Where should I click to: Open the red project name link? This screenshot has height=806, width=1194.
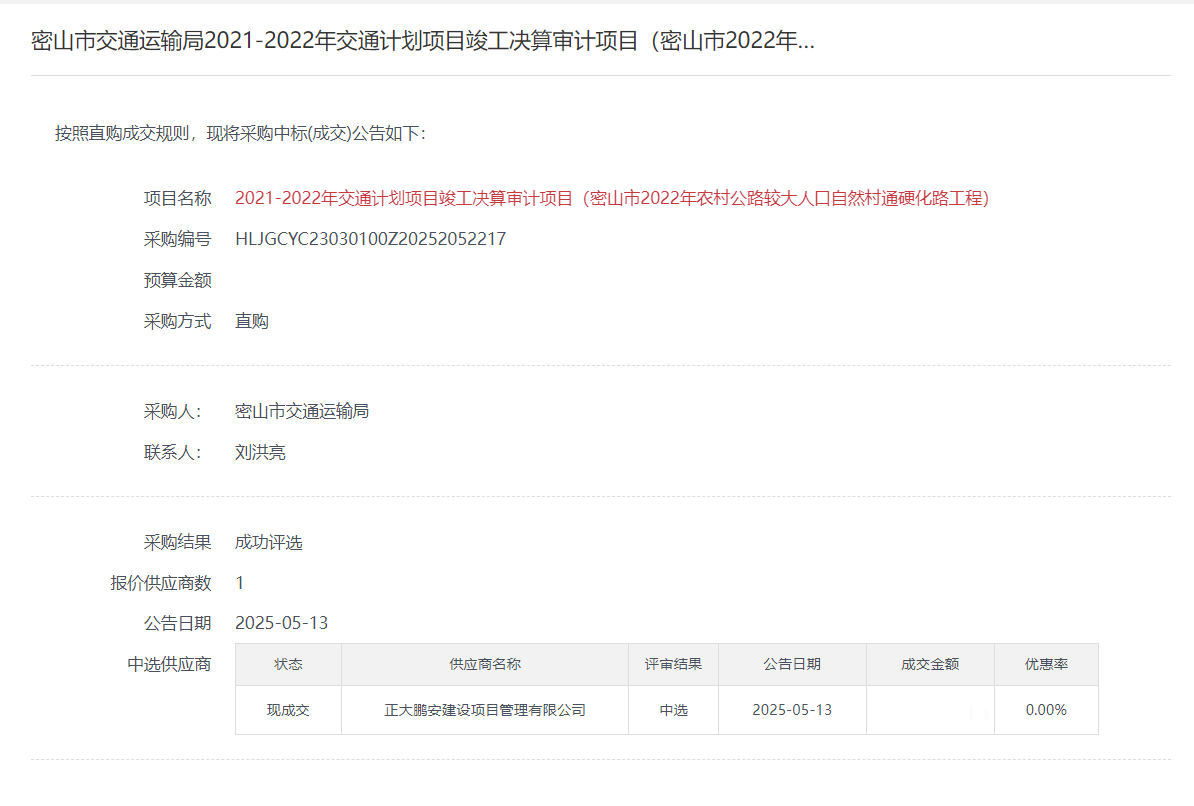611,198
